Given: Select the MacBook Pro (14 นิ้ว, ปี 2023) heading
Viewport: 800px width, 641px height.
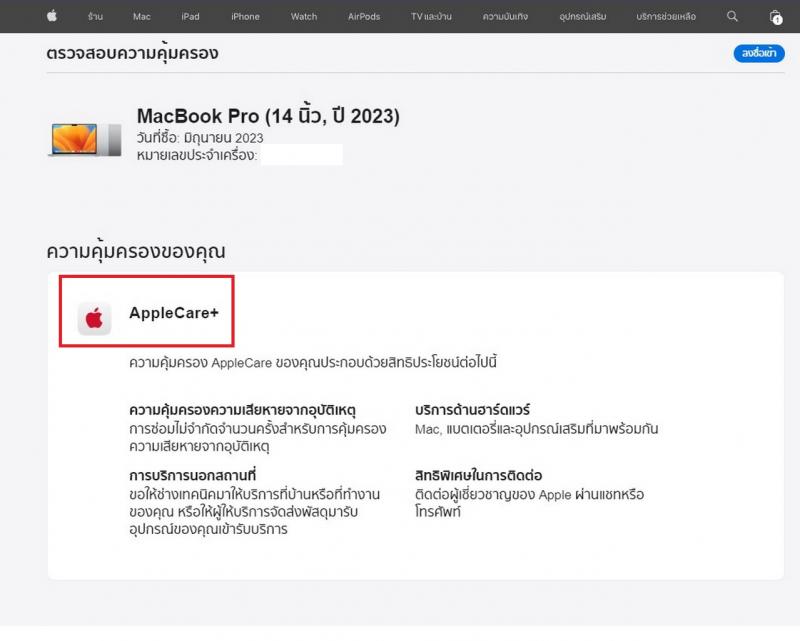Looking at the screenshot, I should coord(268,116).
